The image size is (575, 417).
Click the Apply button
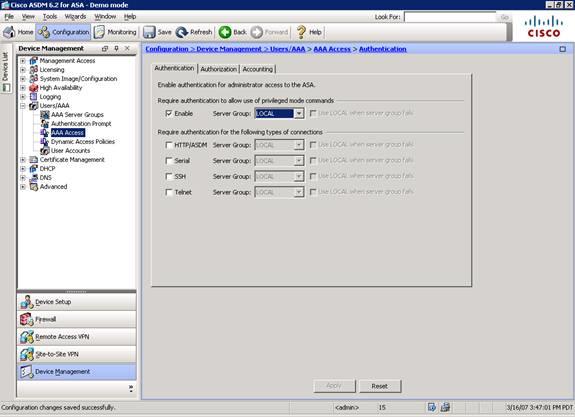click(x=334, y=386)
